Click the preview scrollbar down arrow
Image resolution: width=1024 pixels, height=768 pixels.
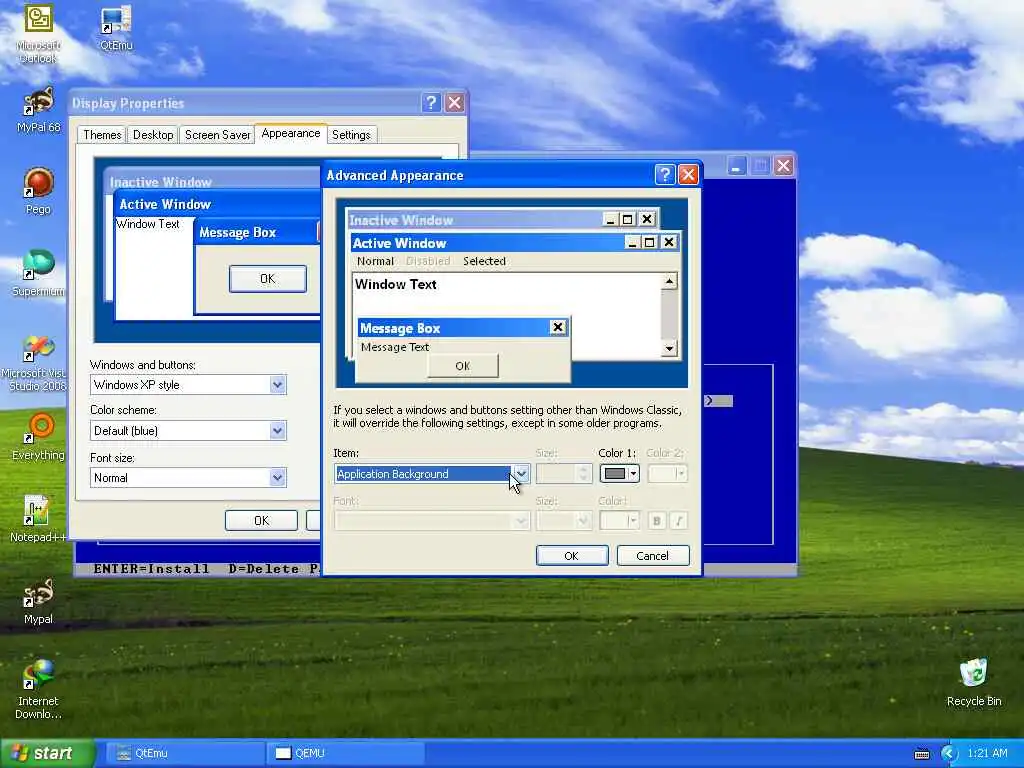[x=669, y=349]
